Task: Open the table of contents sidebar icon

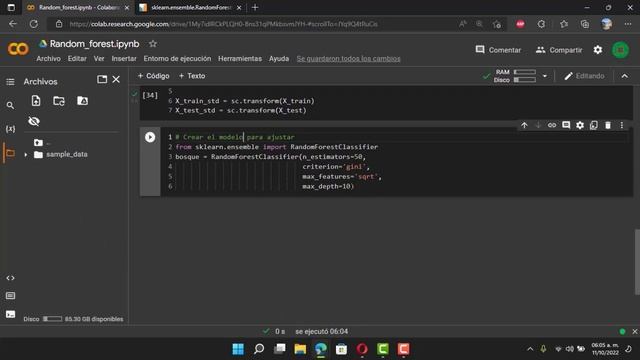Action: 10,82
